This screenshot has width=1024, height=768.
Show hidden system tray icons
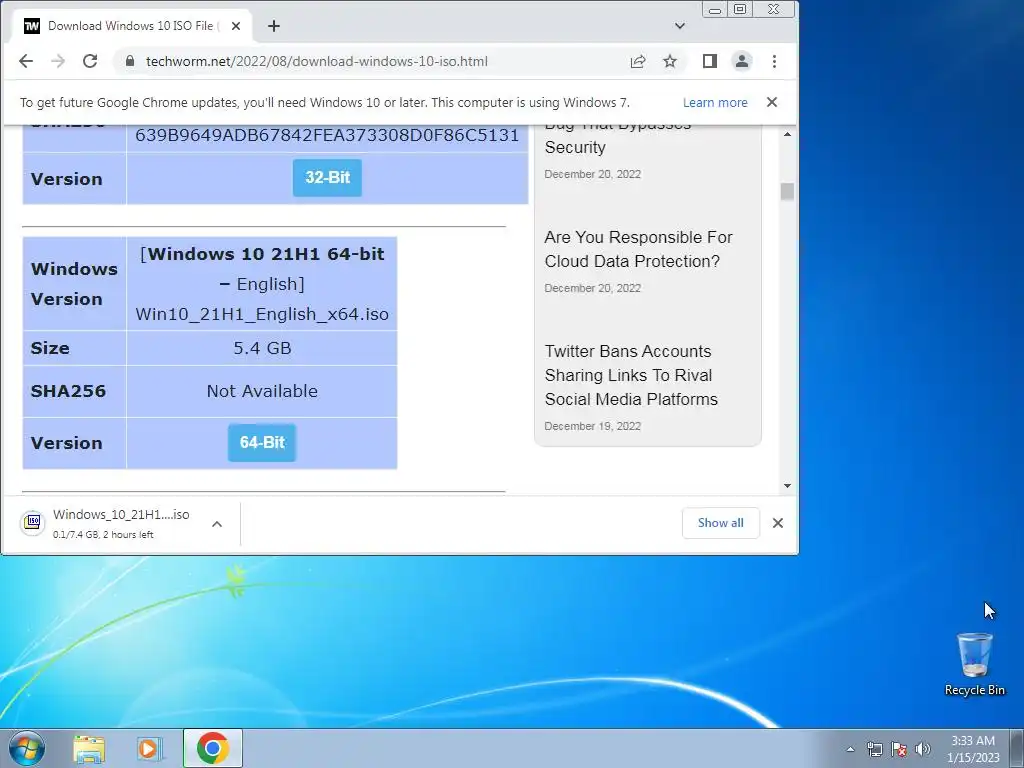(x=850, y=749)
